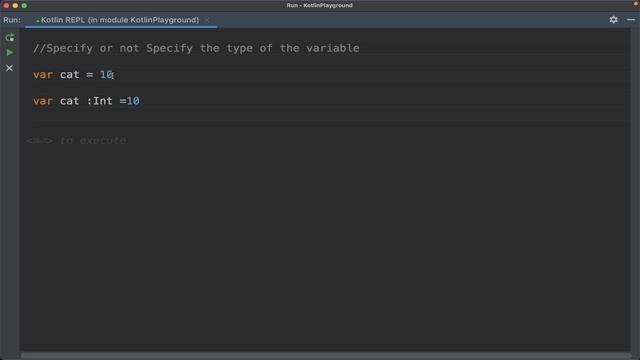Click the 'var cat :Int =10' line
Screen dimensions: 640x360
point(86,101)
